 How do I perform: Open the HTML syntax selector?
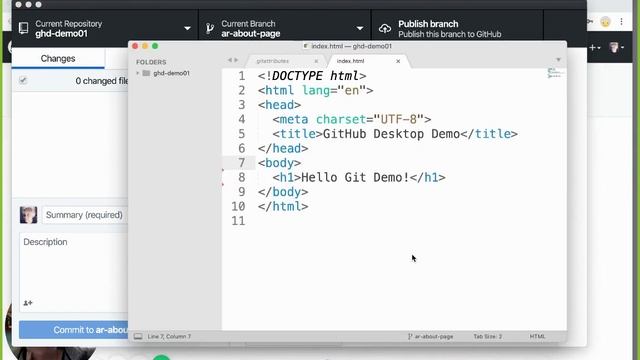(x=537, y=336)
